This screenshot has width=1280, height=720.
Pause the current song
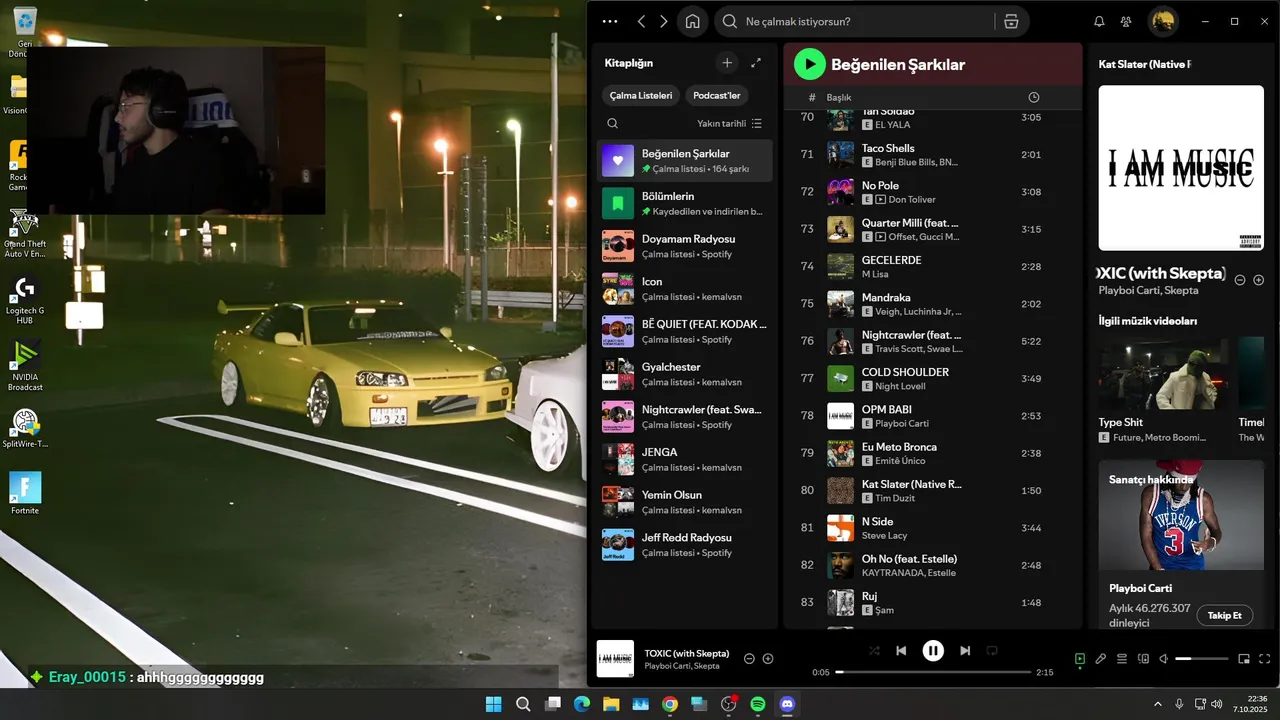(933, 651)
